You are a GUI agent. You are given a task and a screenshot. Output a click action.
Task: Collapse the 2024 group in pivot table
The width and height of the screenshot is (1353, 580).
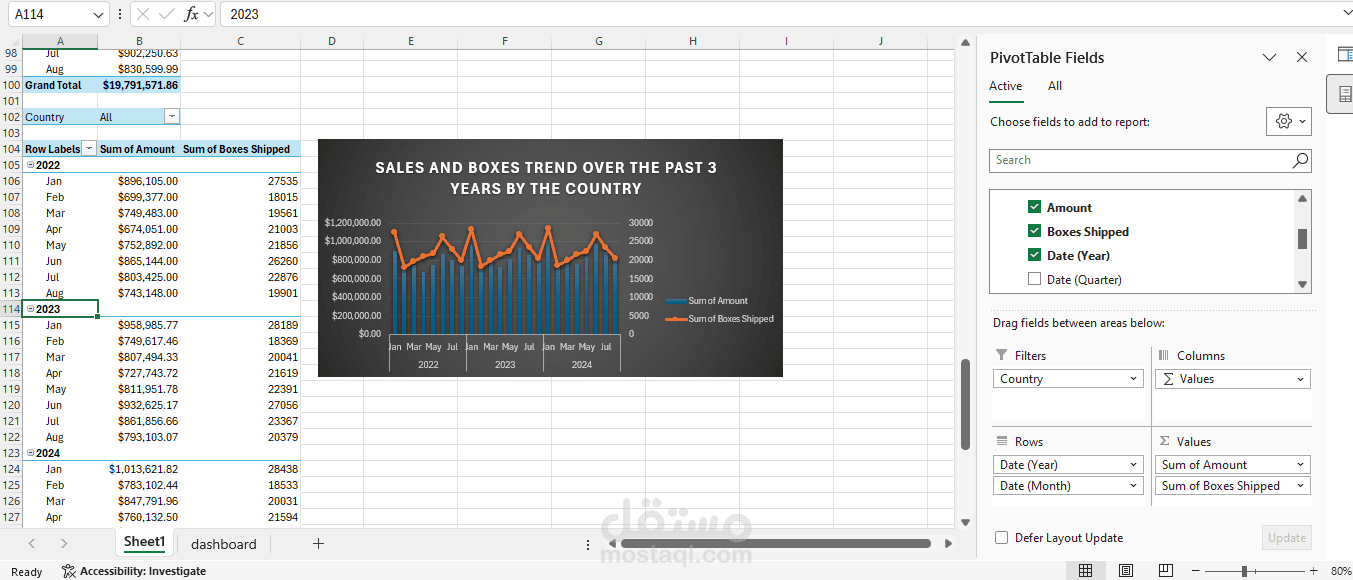click(x=30, y=453)
